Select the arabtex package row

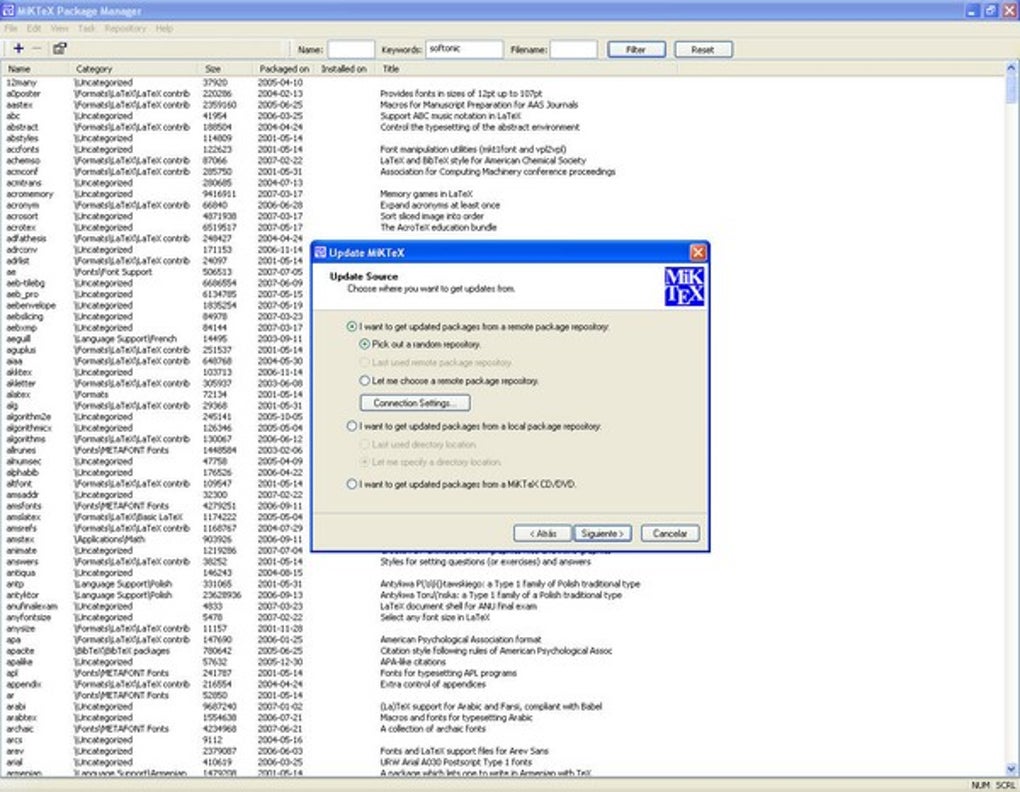(x=503, y=718)
